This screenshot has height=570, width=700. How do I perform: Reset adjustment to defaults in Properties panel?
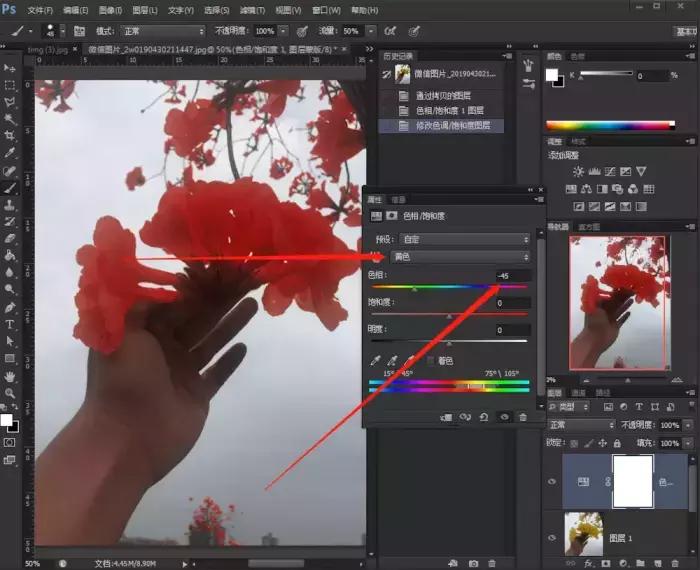(484, 417)
